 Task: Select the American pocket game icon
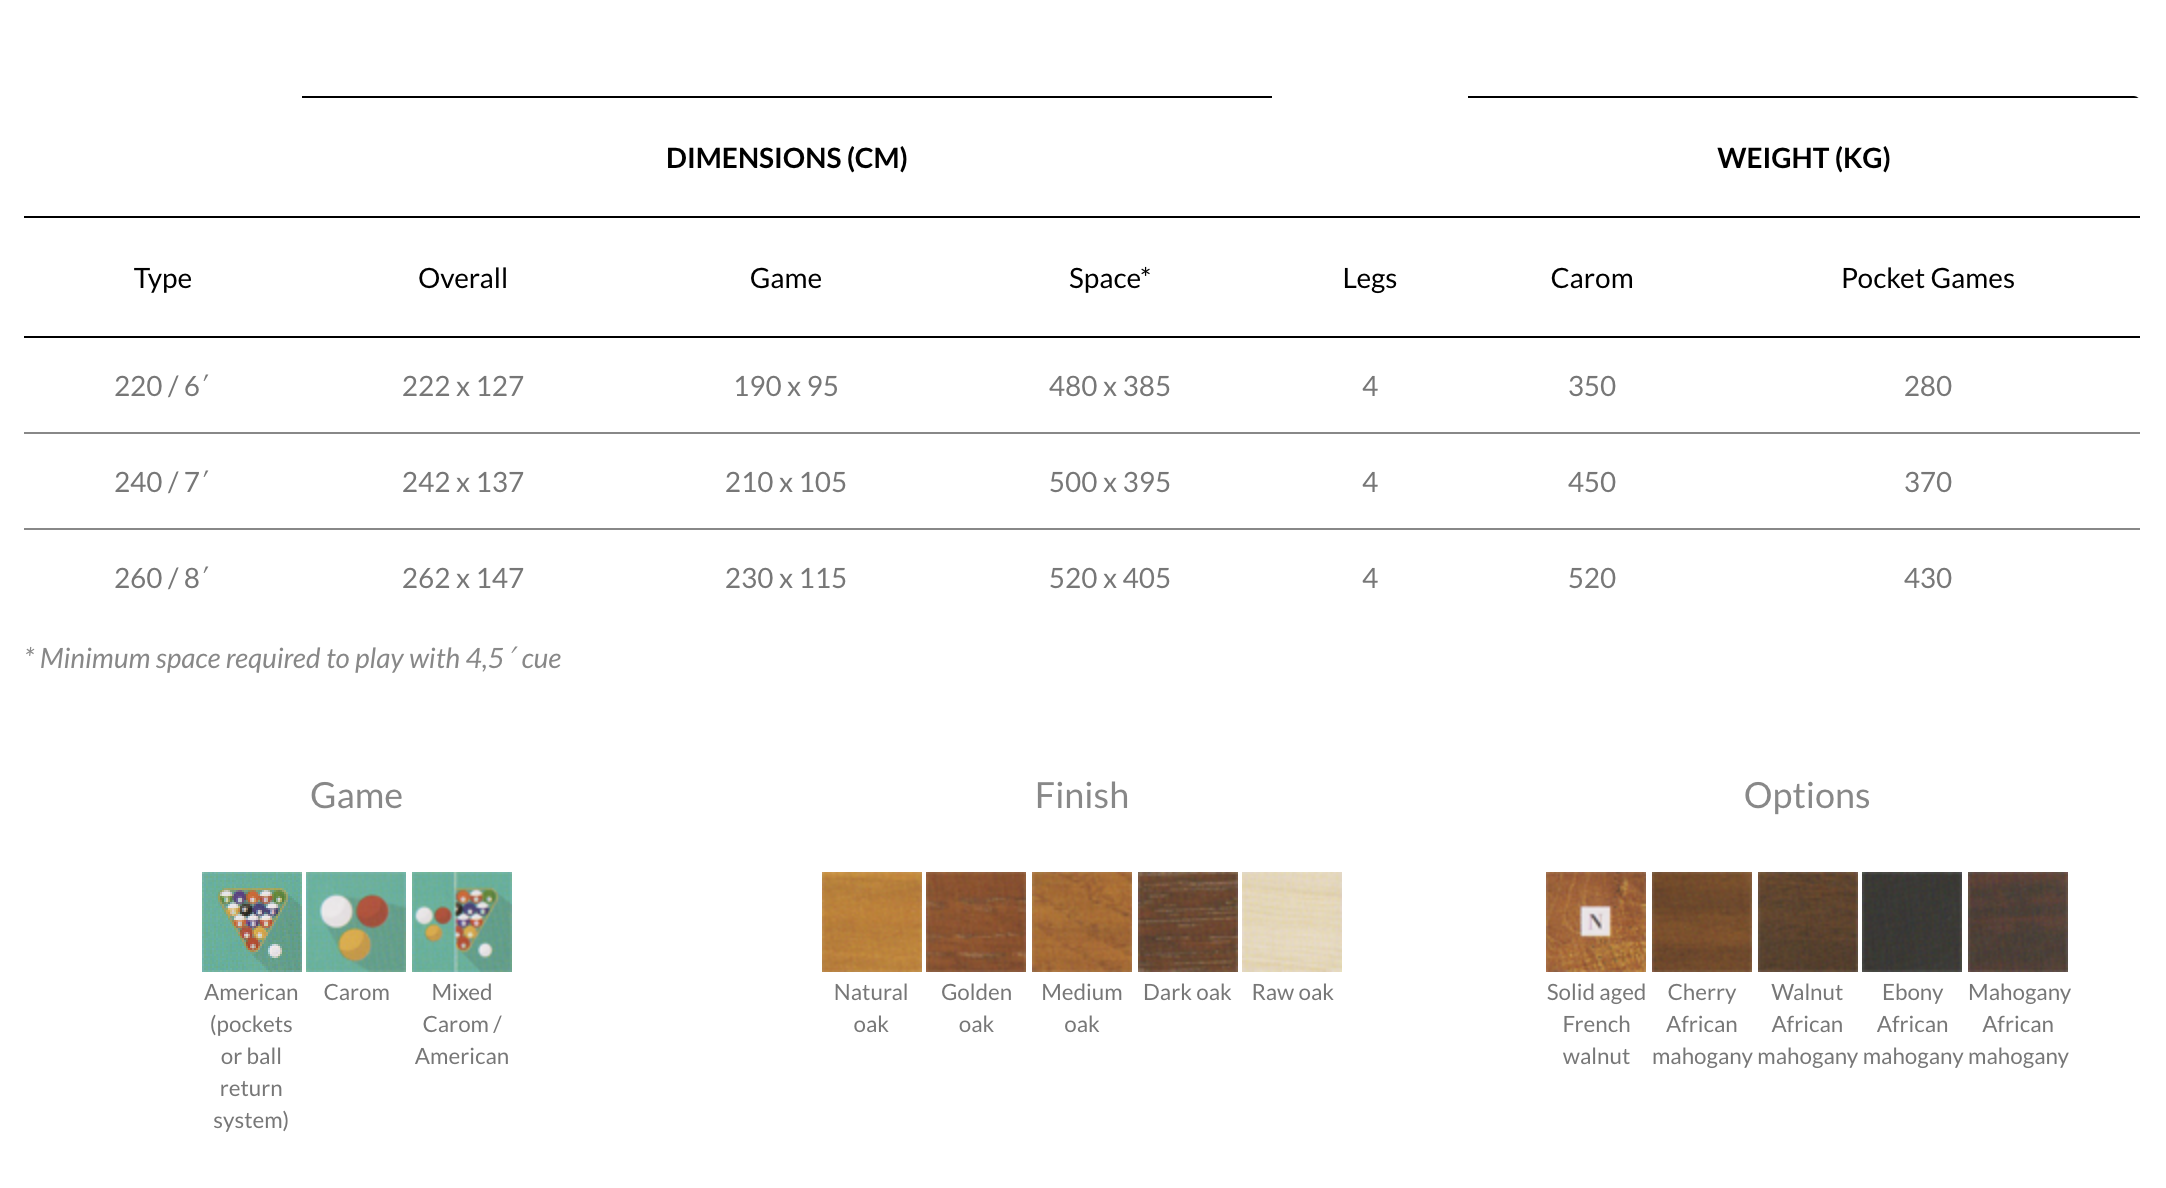[251, 921]
